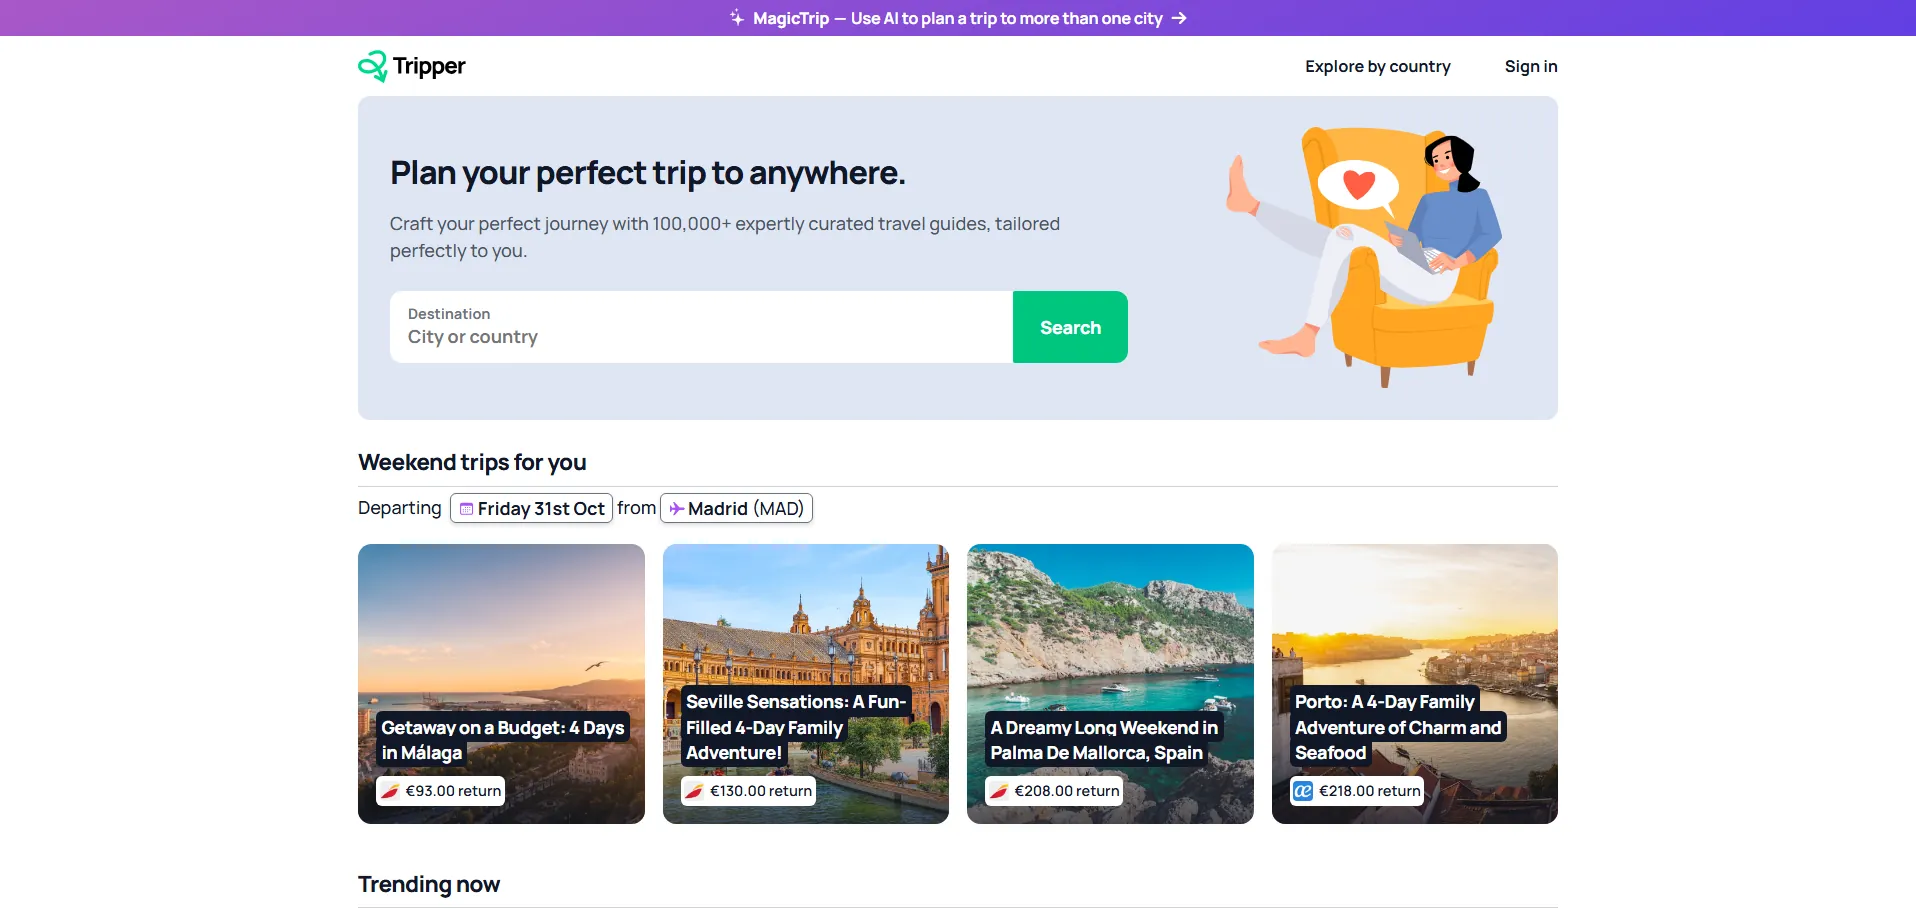The image size is (1916, 909).
Task: Focus the Destination city or country field
Action: click(x=700, y=337)
